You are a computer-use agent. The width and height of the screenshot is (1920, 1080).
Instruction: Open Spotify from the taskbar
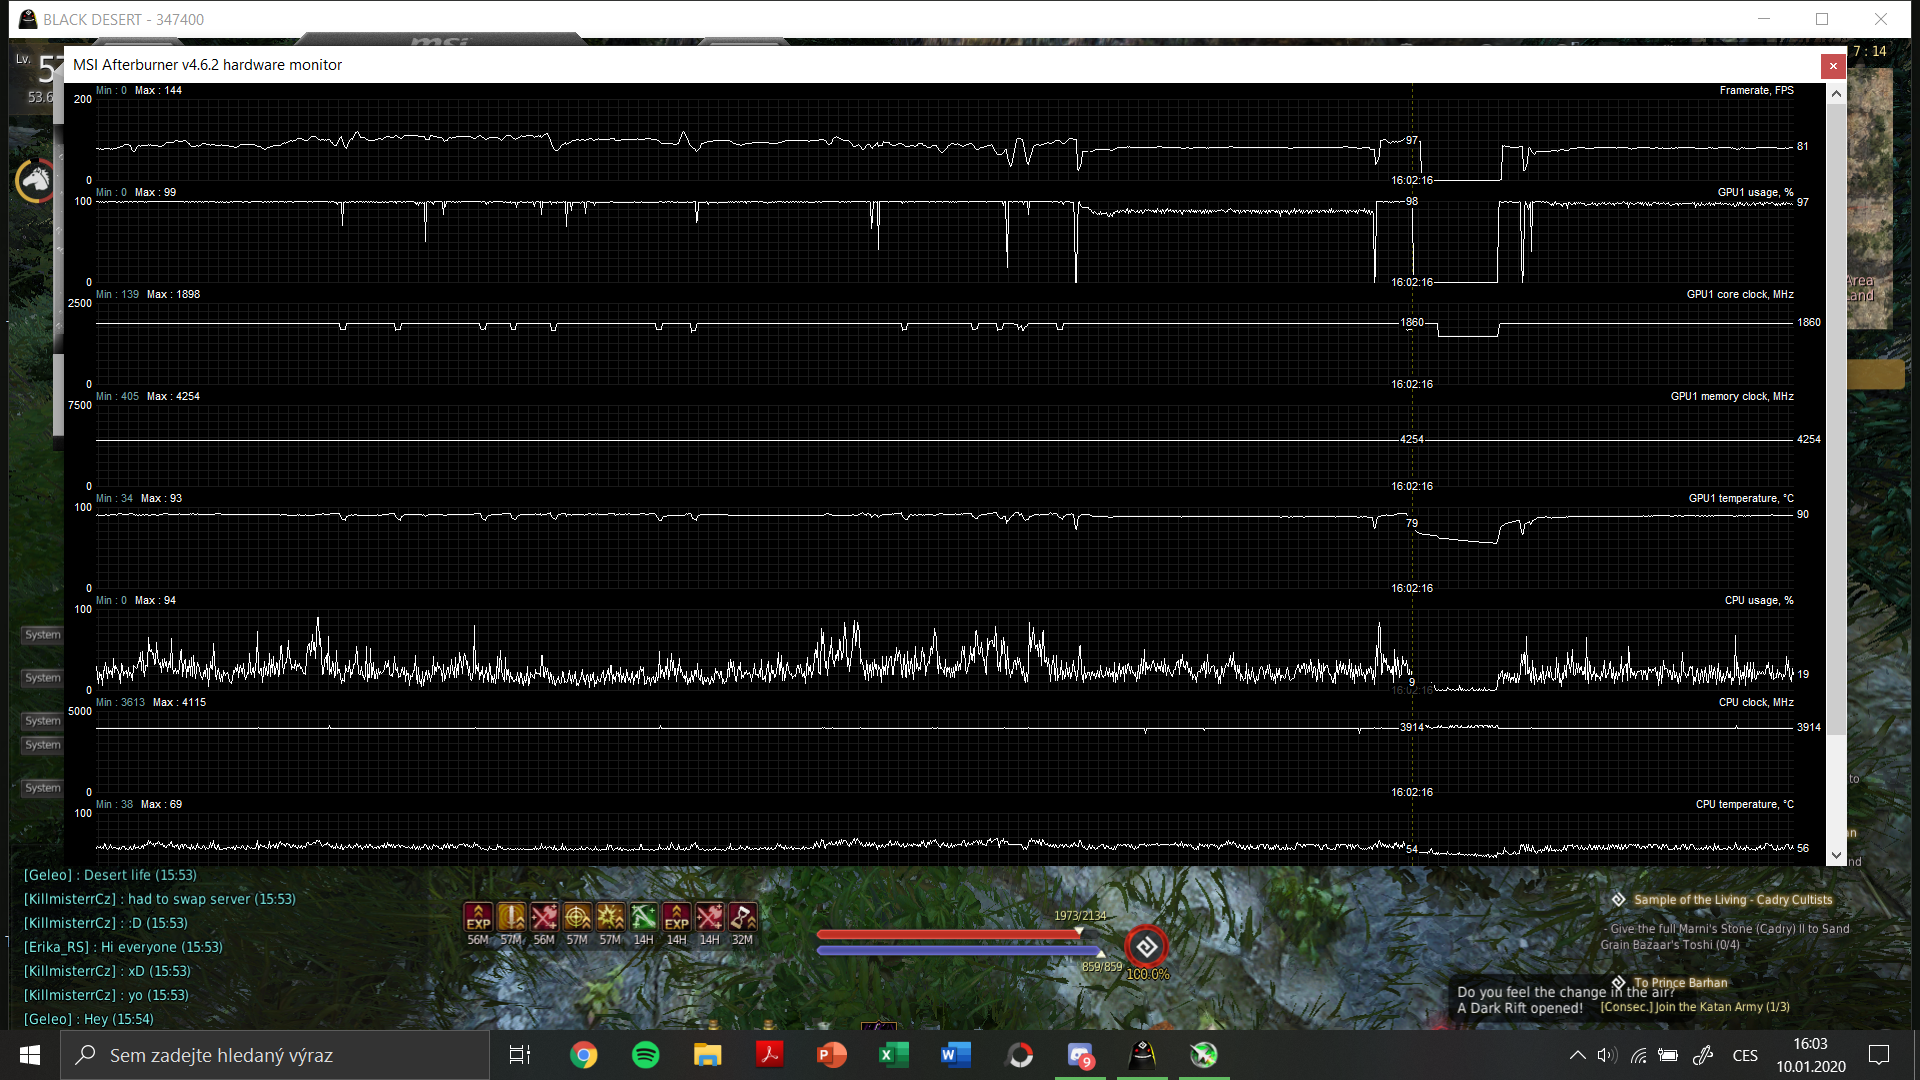646,1055
